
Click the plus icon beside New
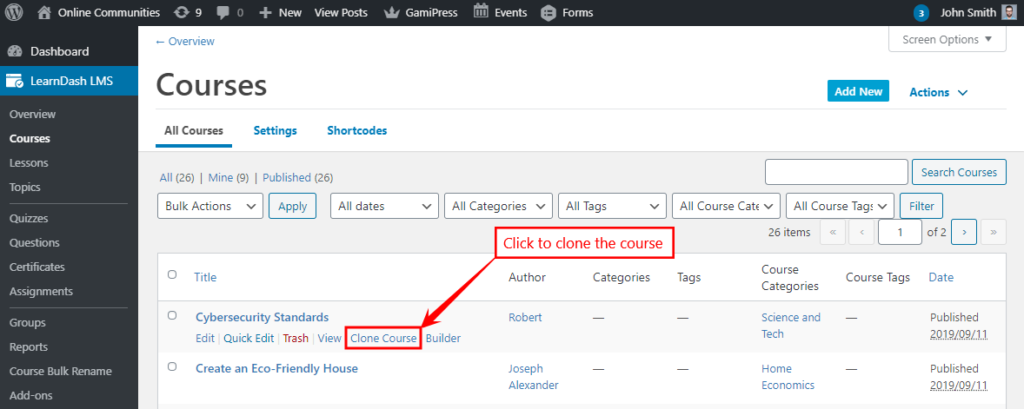[x=265, y=12]
